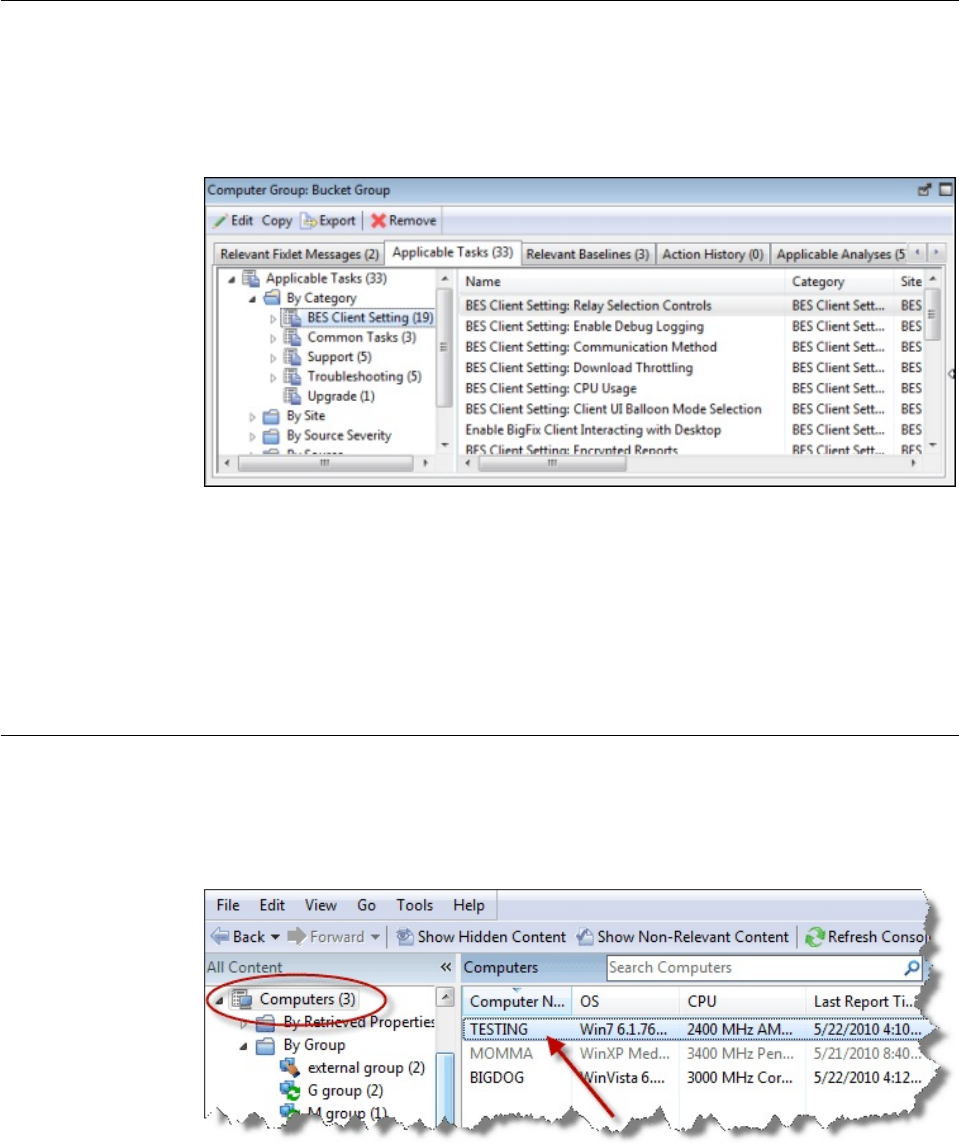Open the Action History (0) tab
Viewport: 959px width, 1144px height.
712,254
